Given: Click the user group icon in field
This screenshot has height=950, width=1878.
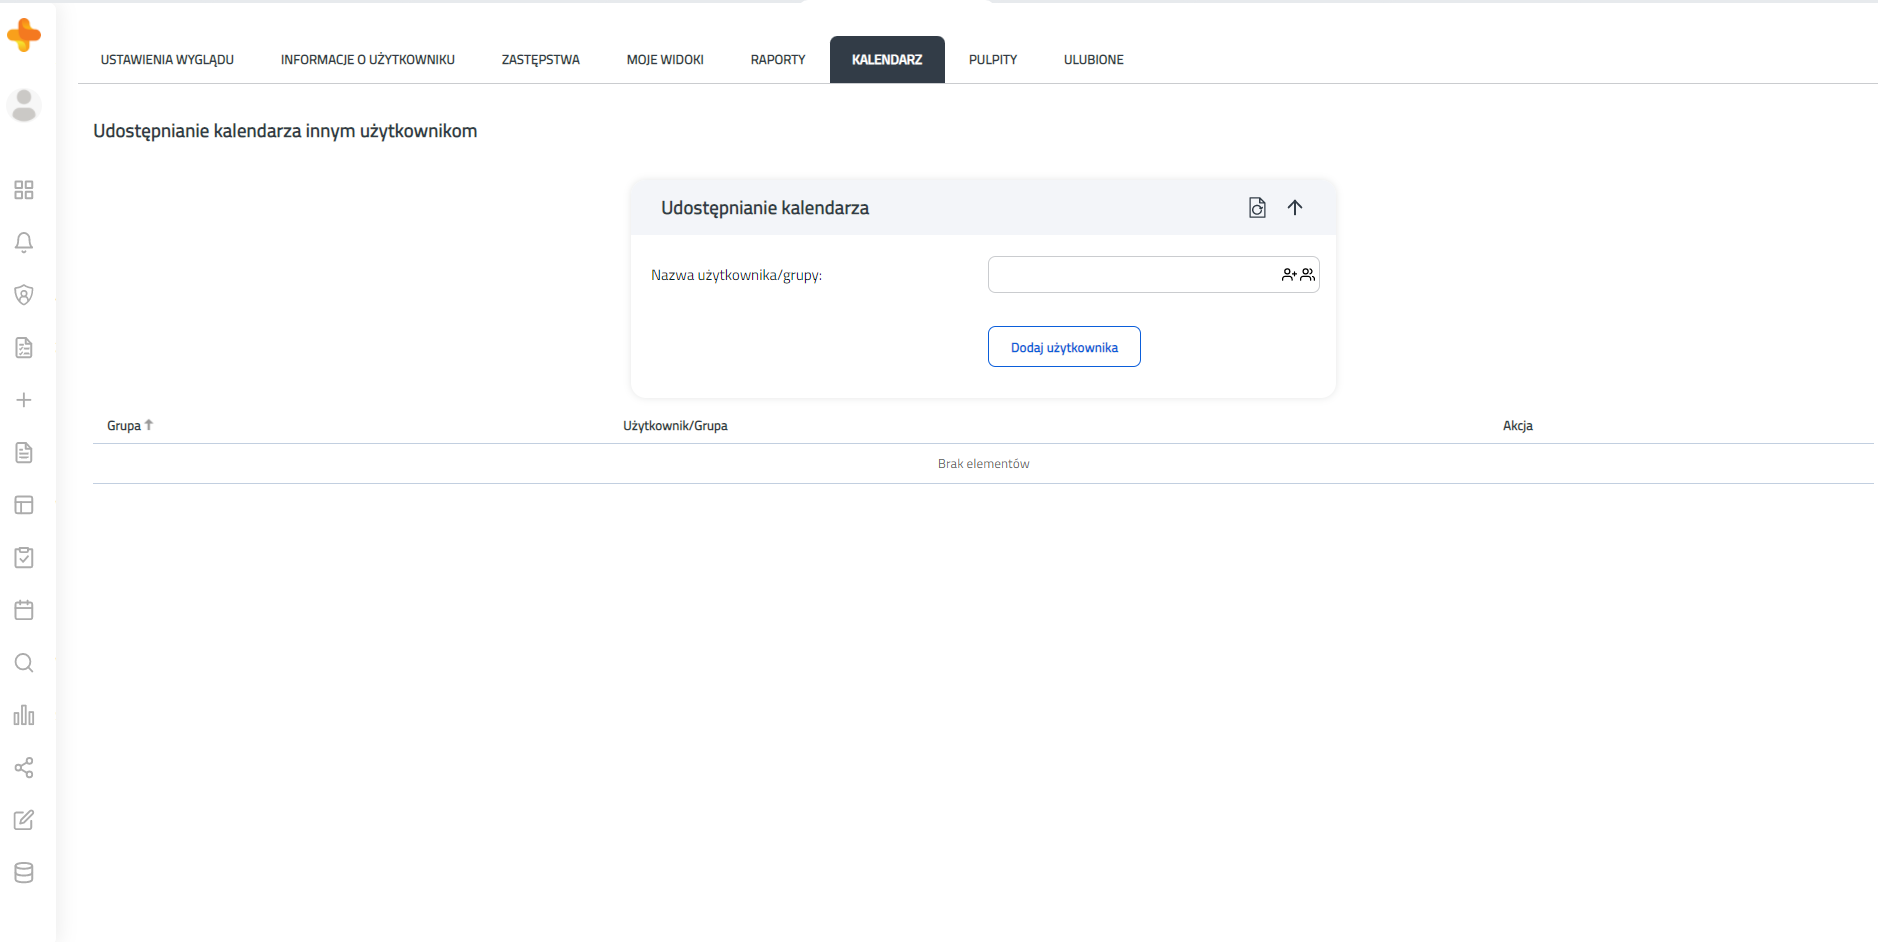Looking at the screenshot, I should 1307,274.
